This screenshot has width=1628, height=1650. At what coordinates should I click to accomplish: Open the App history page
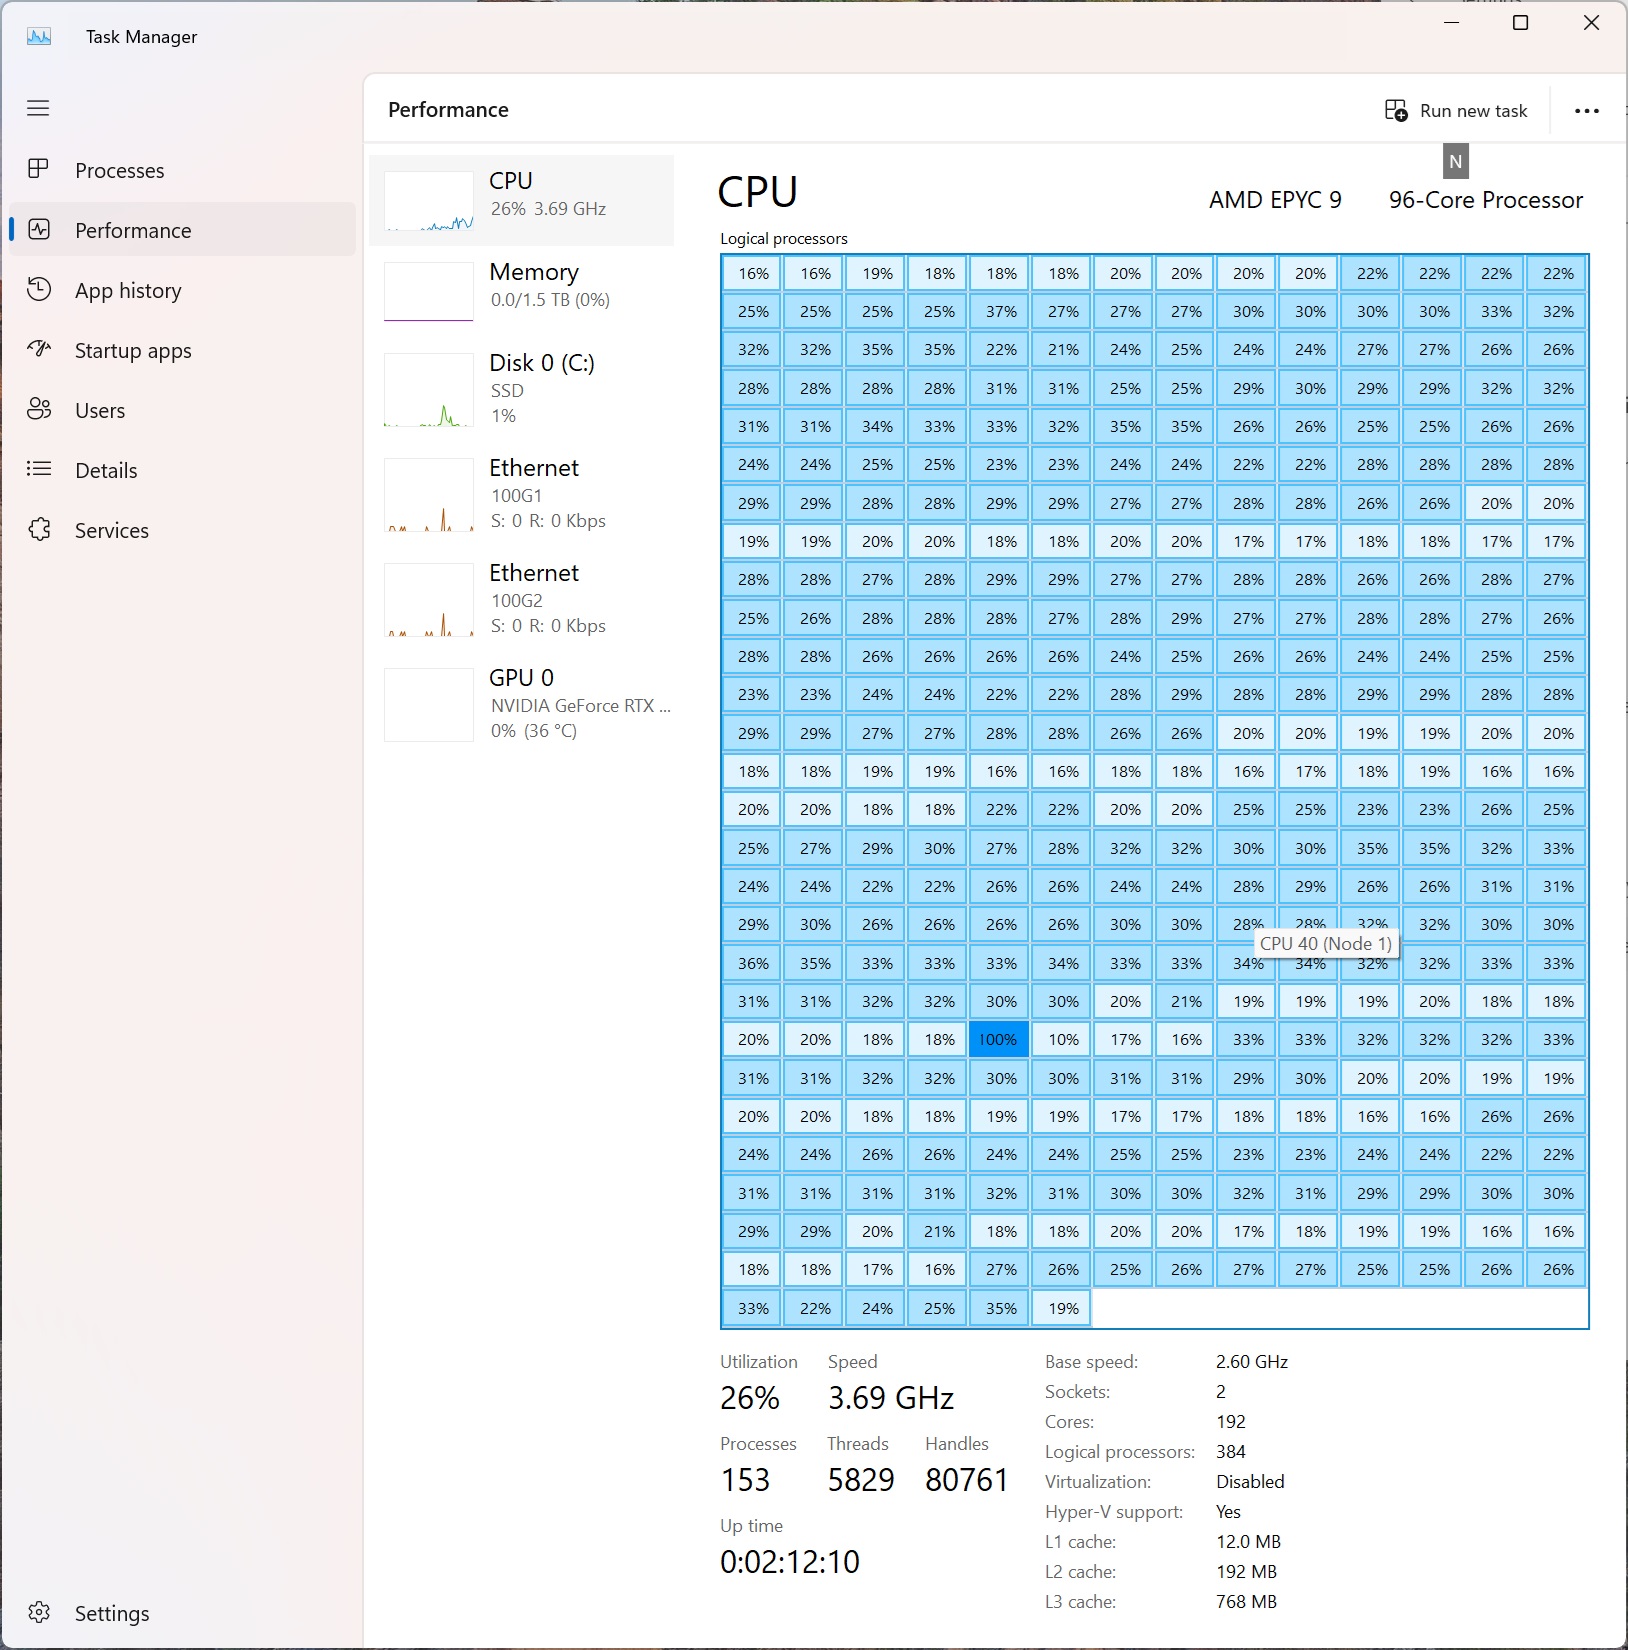click(182, 290)
